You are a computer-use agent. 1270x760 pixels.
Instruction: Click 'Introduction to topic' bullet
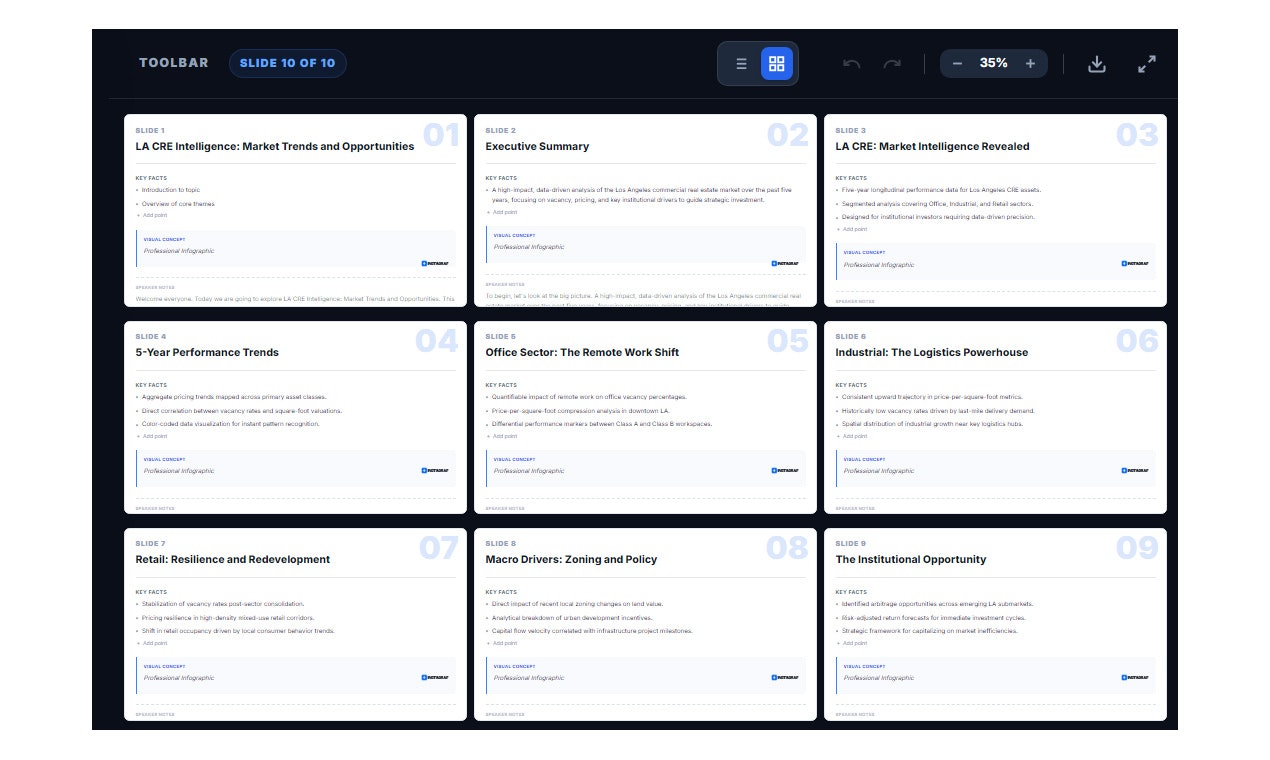pyautogui.click(x=171, y=189)
